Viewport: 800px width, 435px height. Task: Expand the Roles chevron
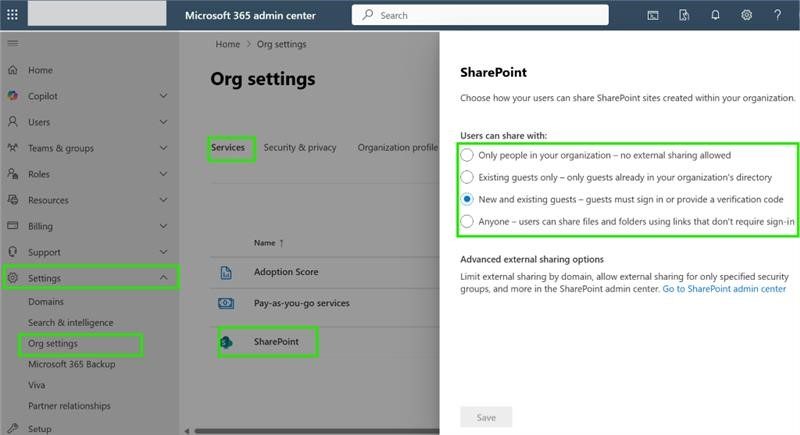163,173
